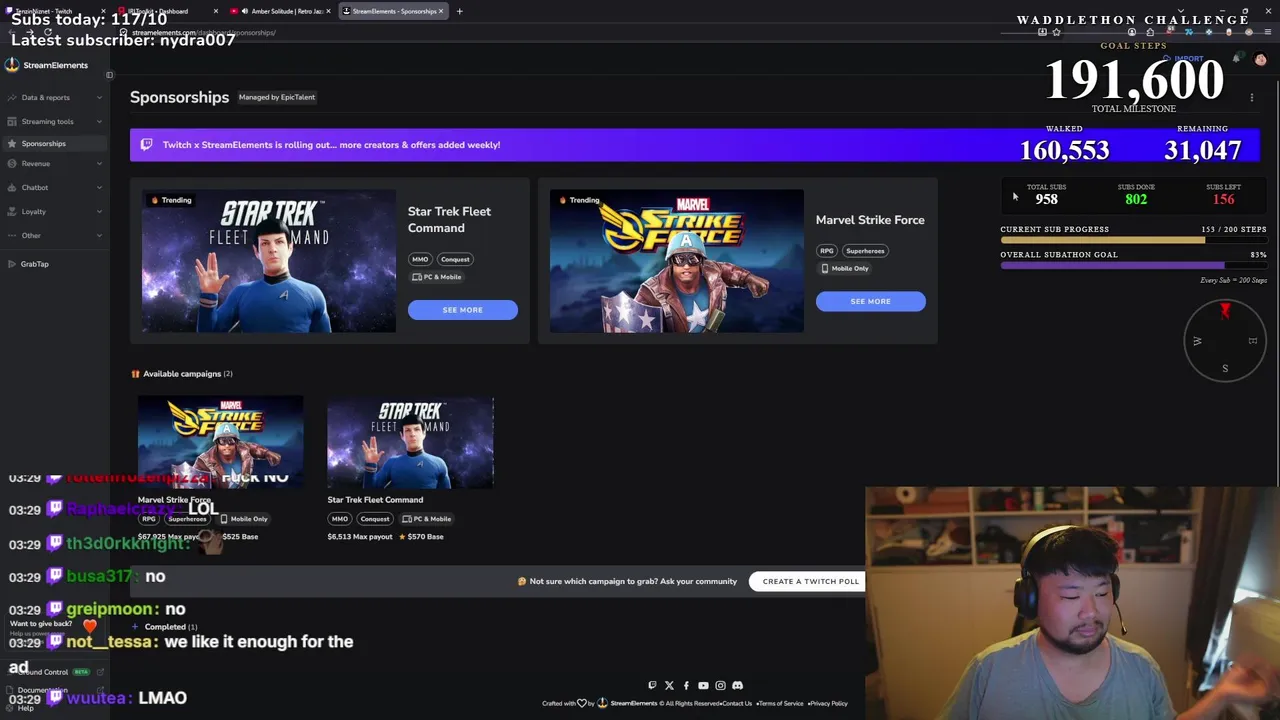Open Star Trek Fleet Command campaign thumbnail under Available
The image size is (1280, 720).
(x=410, y=443)
